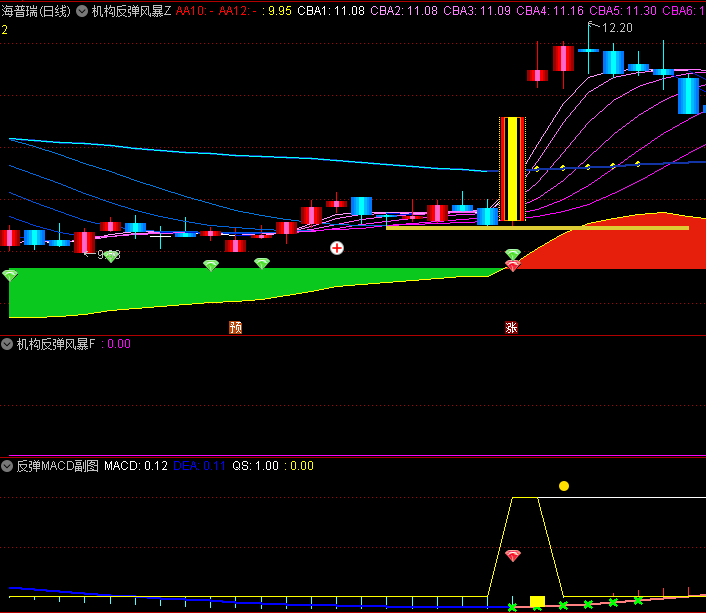Click the CBA3: 11.09 value
This screenshot has height=613, width=706.
point(477,11)
